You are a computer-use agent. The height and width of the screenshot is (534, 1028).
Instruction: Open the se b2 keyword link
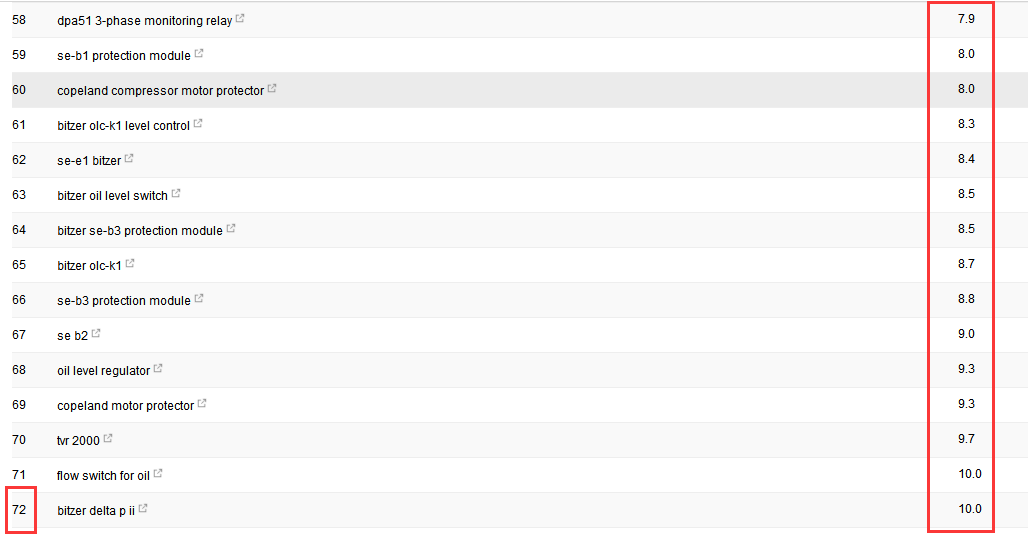coord(72,335)
